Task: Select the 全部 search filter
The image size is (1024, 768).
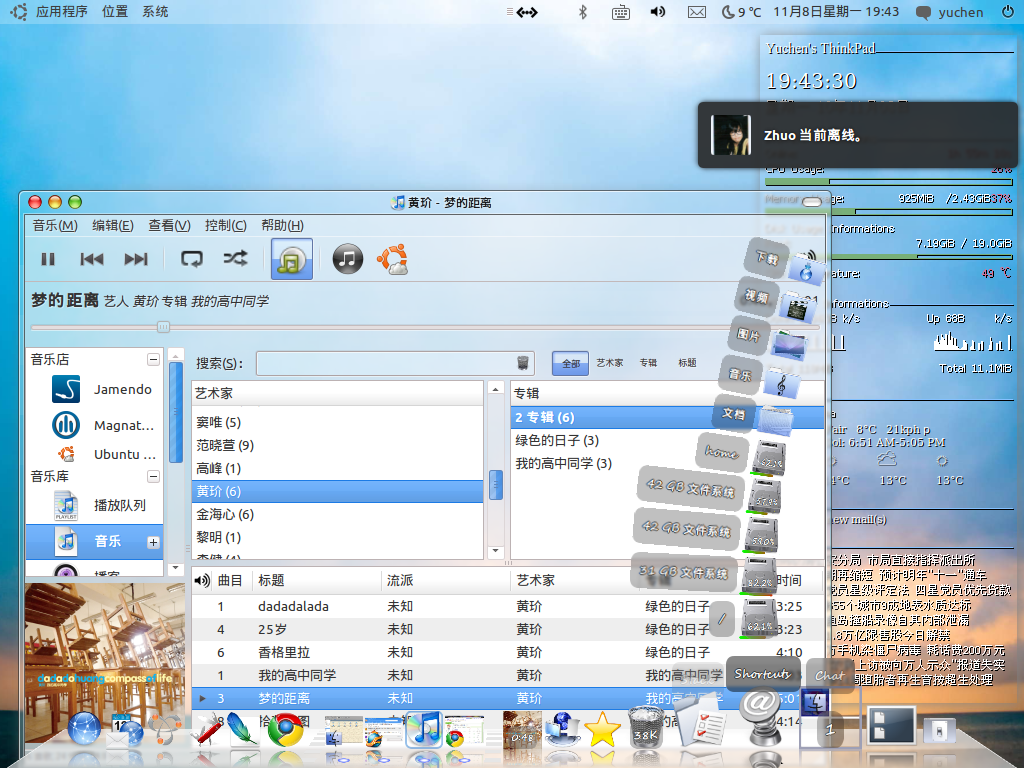Action: point(571,363)
